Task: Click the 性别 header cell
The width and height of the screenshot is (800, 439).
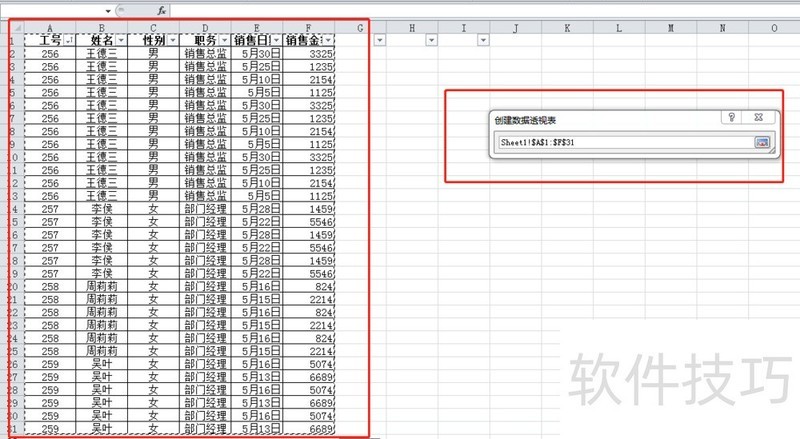Action: pyautogui.click(x=154, y=40)
